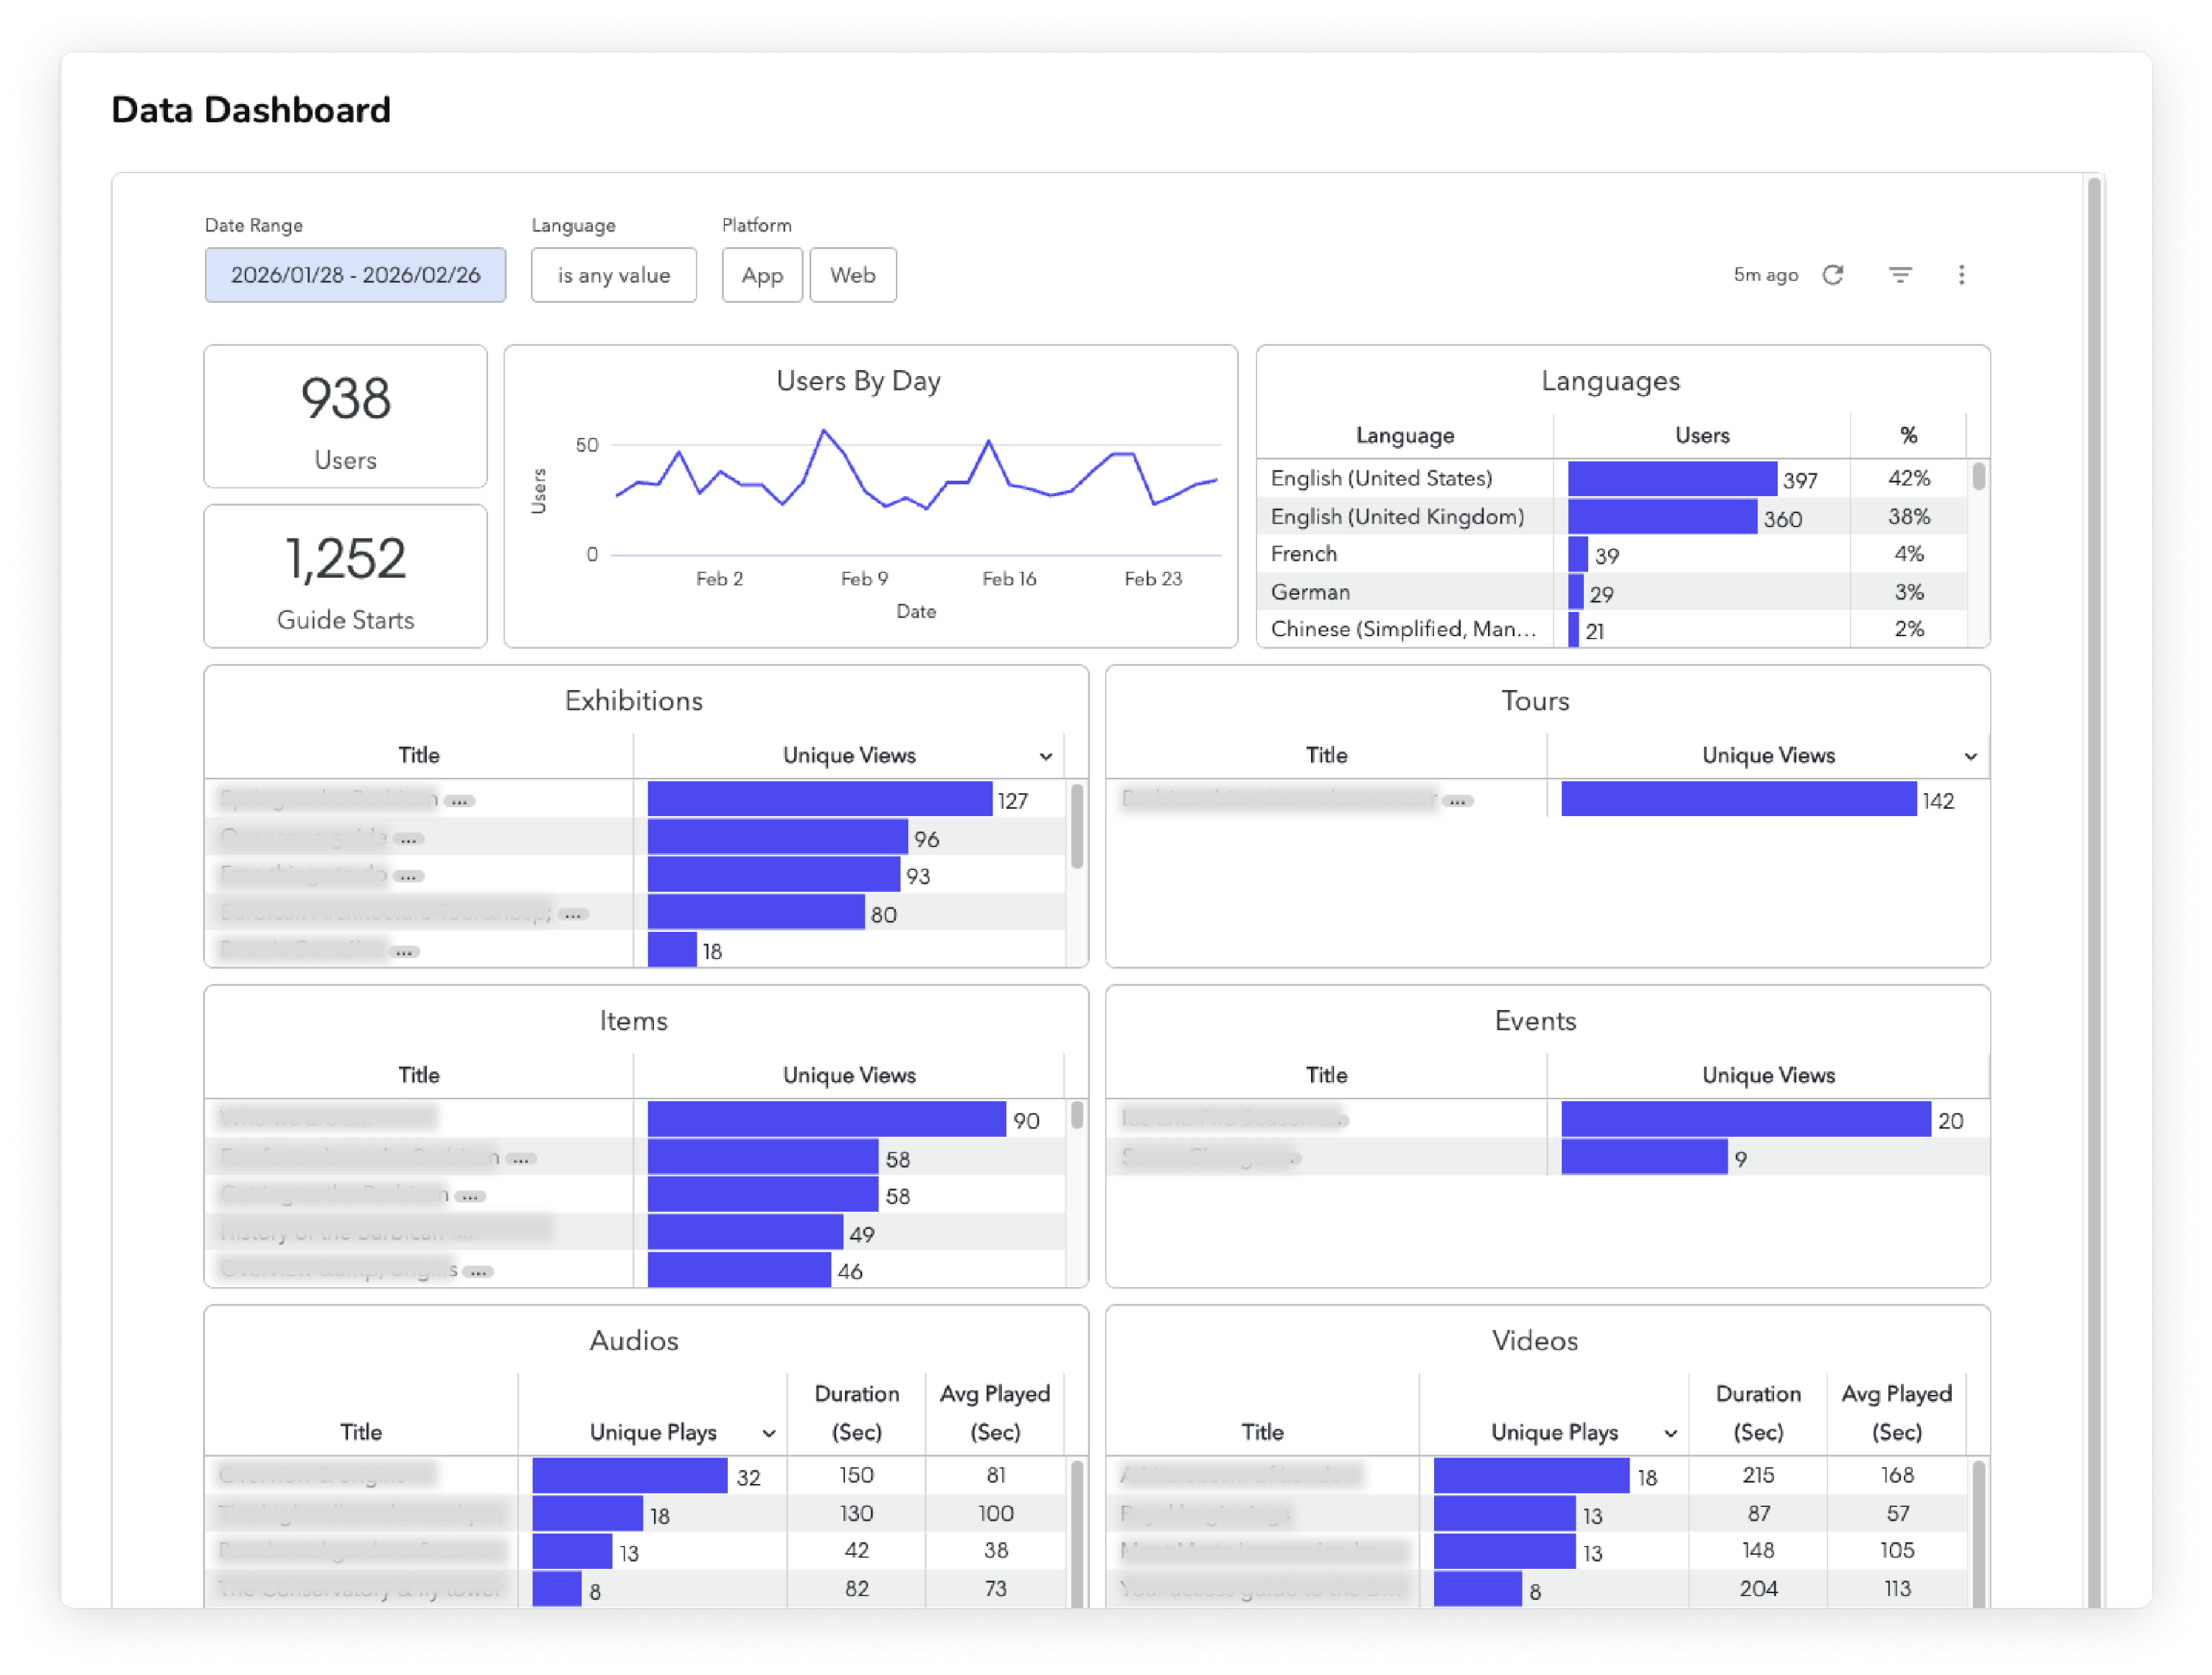Click ellipsis on fourth Exhibitions row
This screenshot has height=1675, width=2212.
(573, 914)
